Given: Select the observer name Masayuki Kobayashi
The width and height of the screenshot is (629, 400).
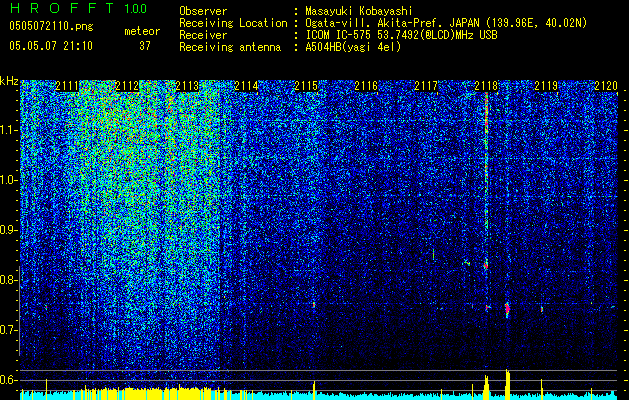Looking at the screenshot, I should pos(359,11).
